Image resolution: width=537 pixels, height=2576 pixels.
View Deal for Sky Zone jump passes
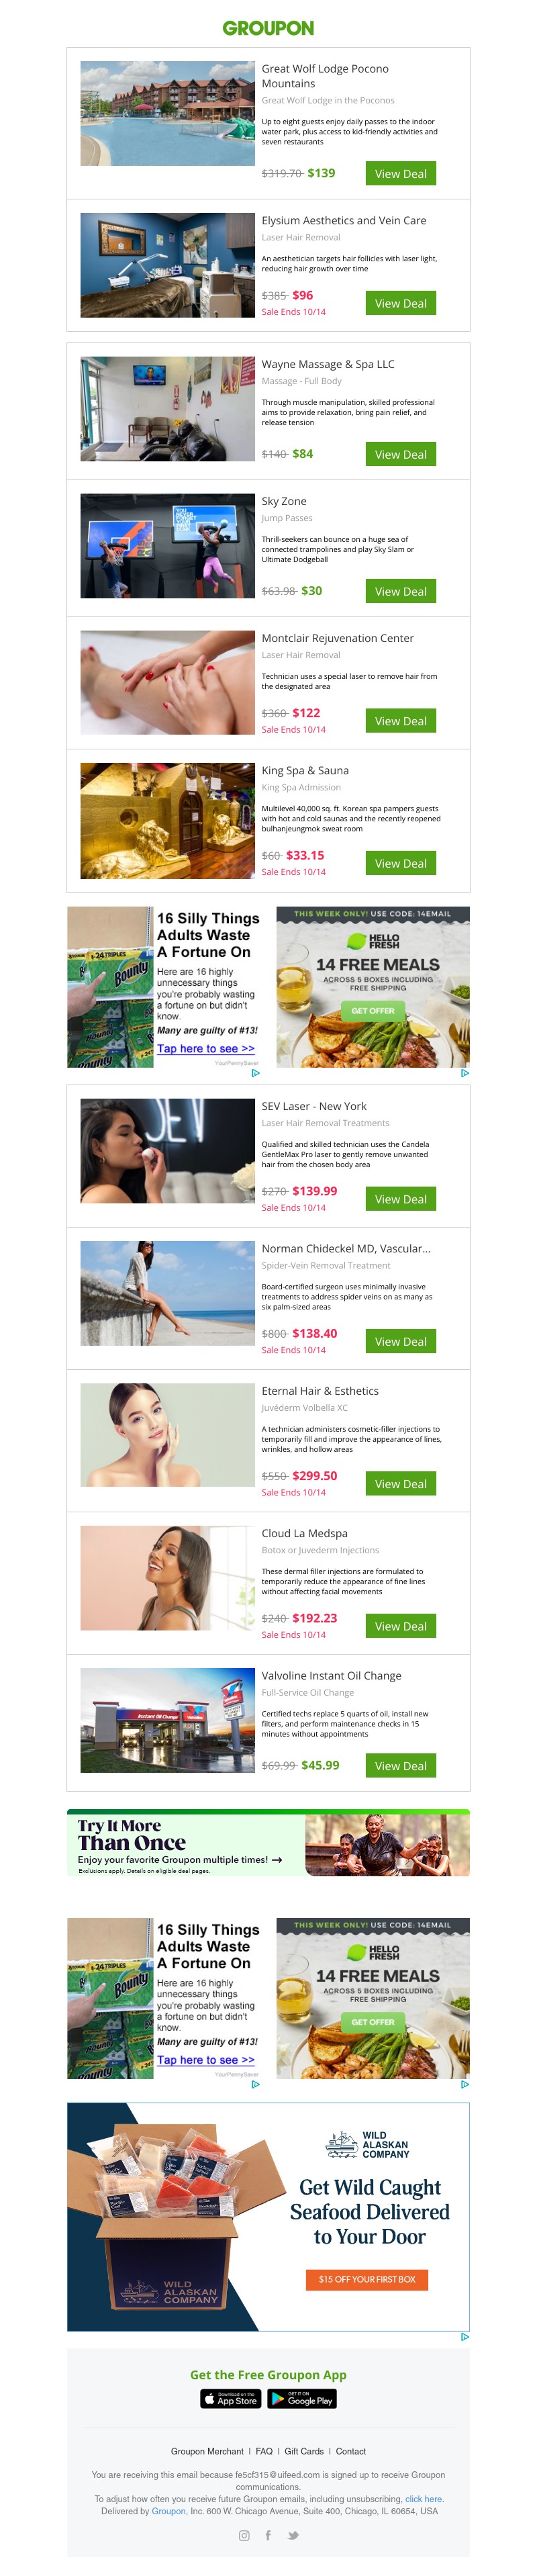point(400,592)
